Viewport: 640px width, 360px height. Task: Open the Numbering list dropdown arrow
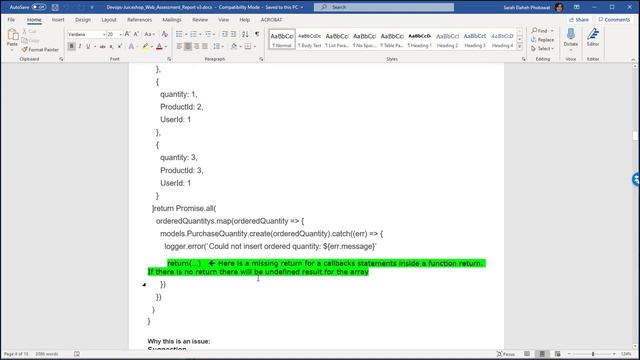pyautogui.click(x=200, y=34)
